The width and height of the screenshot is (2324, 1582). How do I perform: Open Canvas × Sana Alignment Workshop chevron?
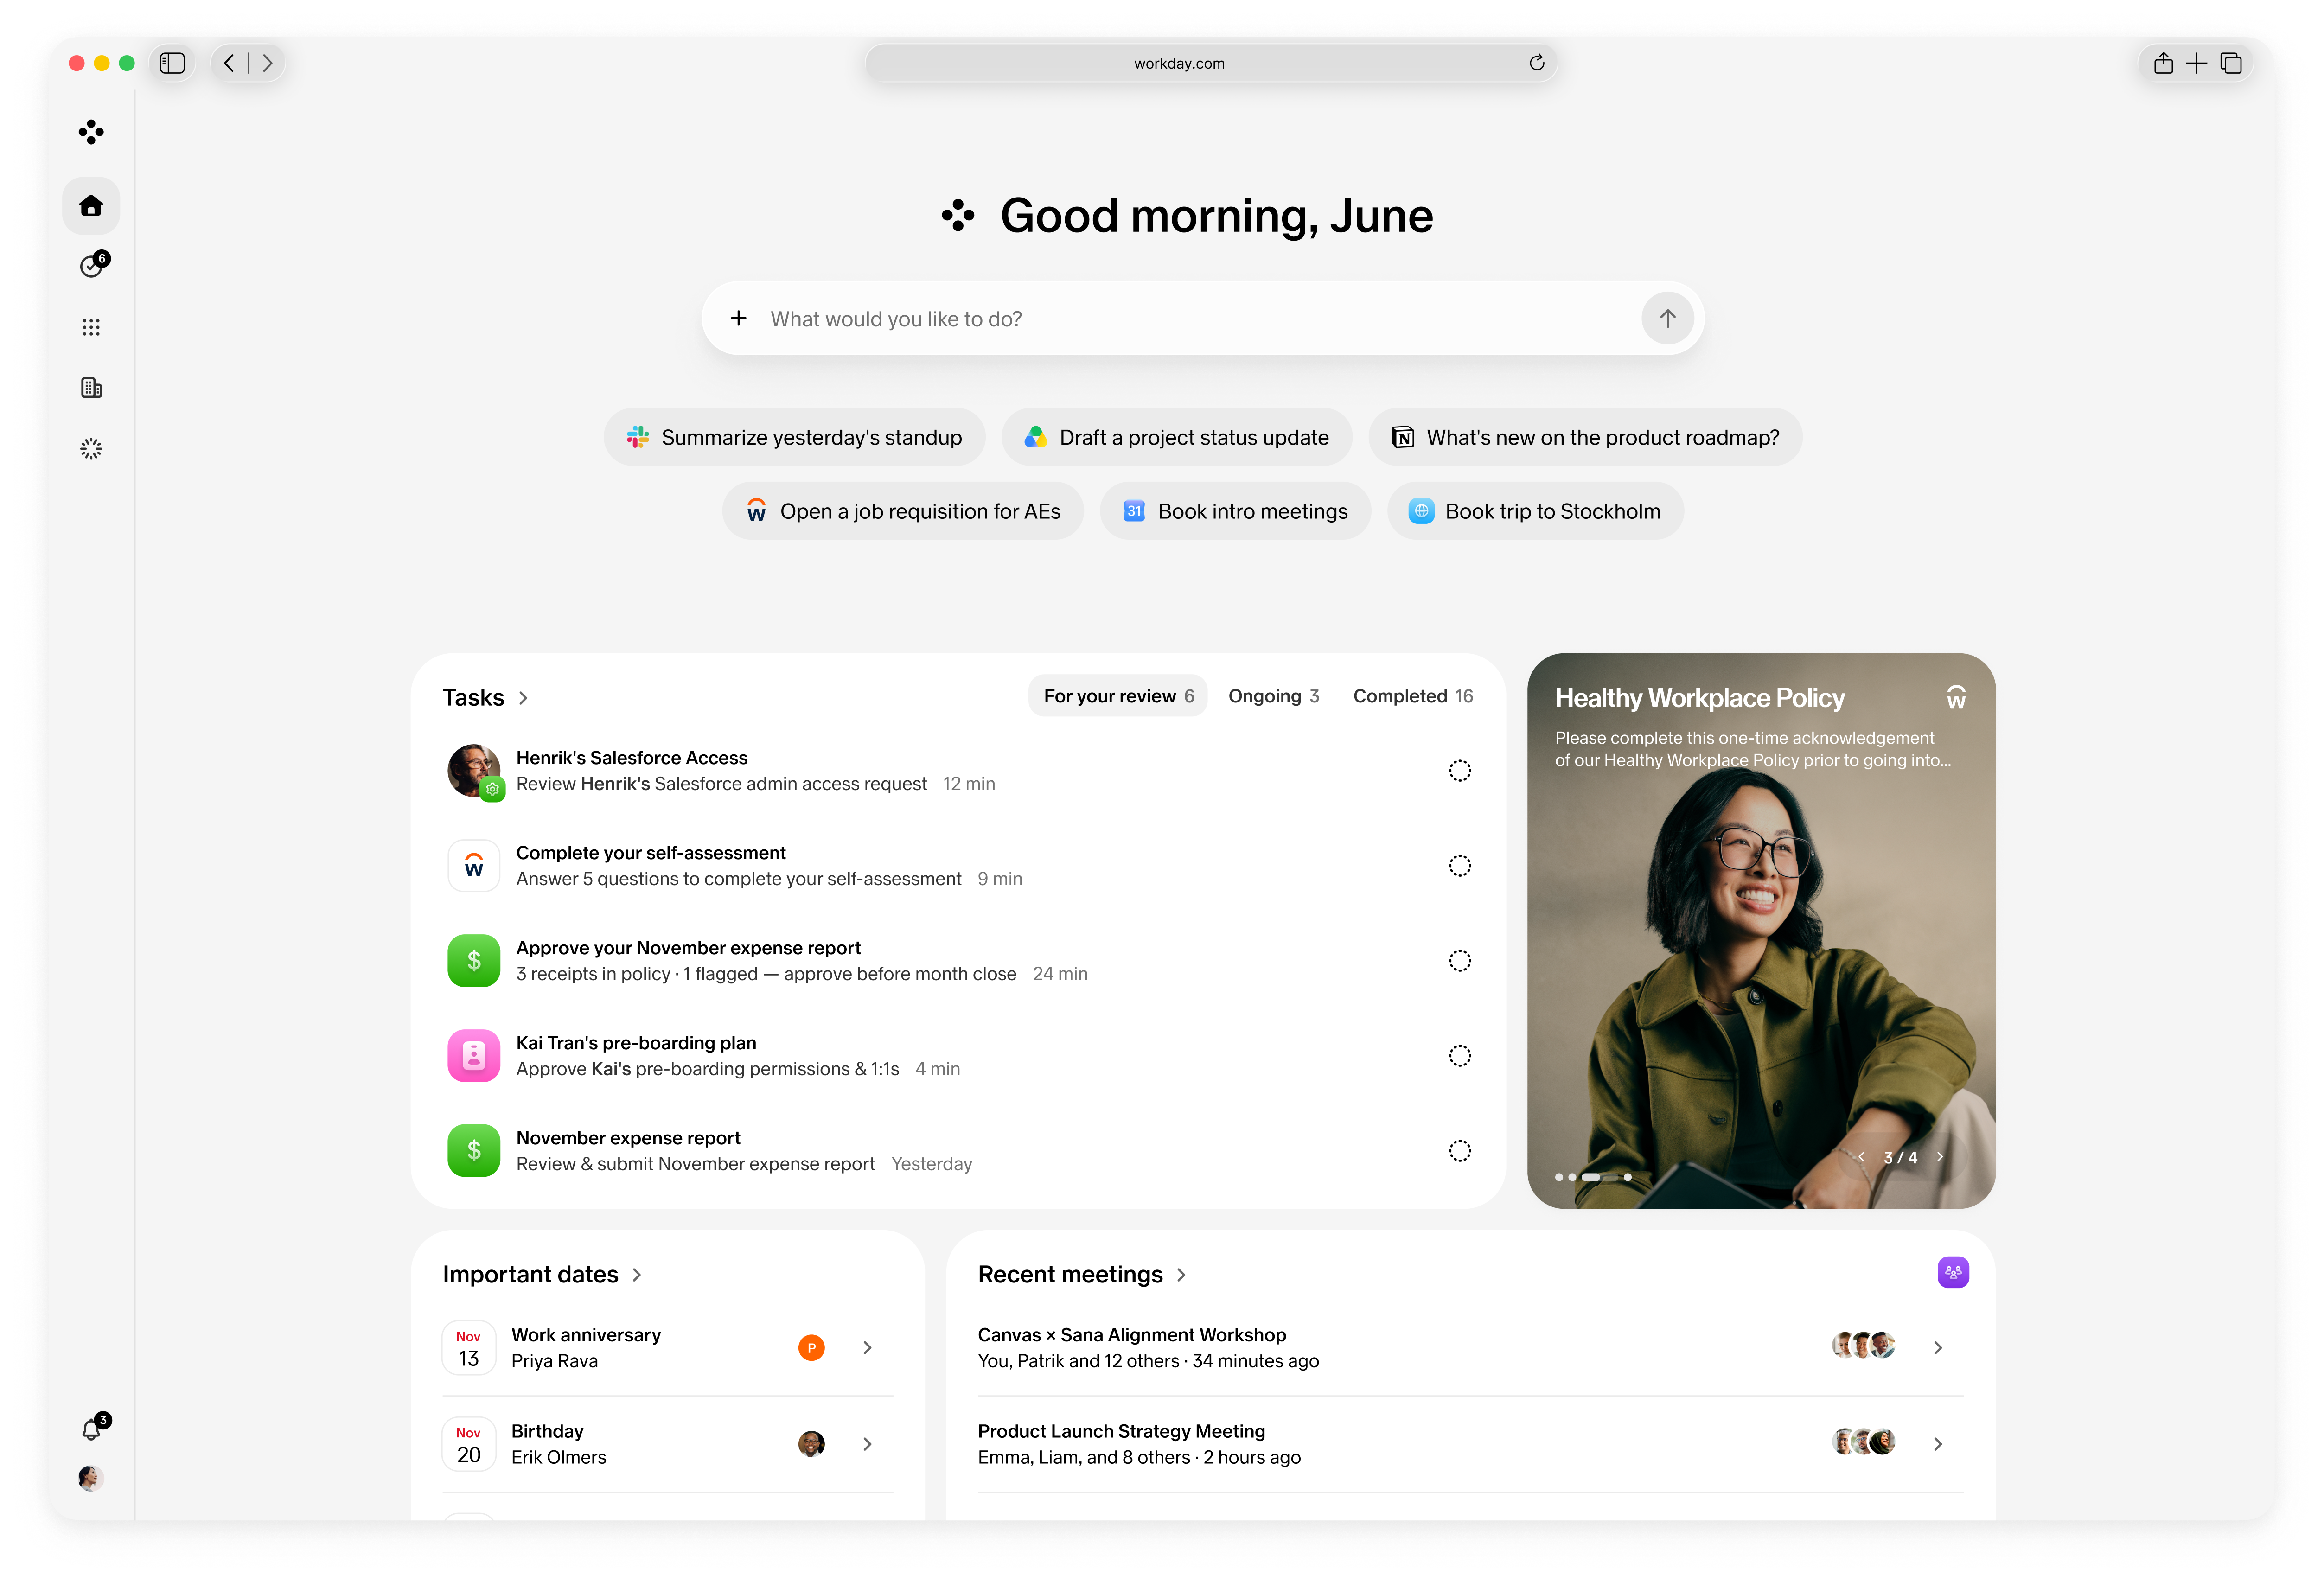[1938, 1348]
